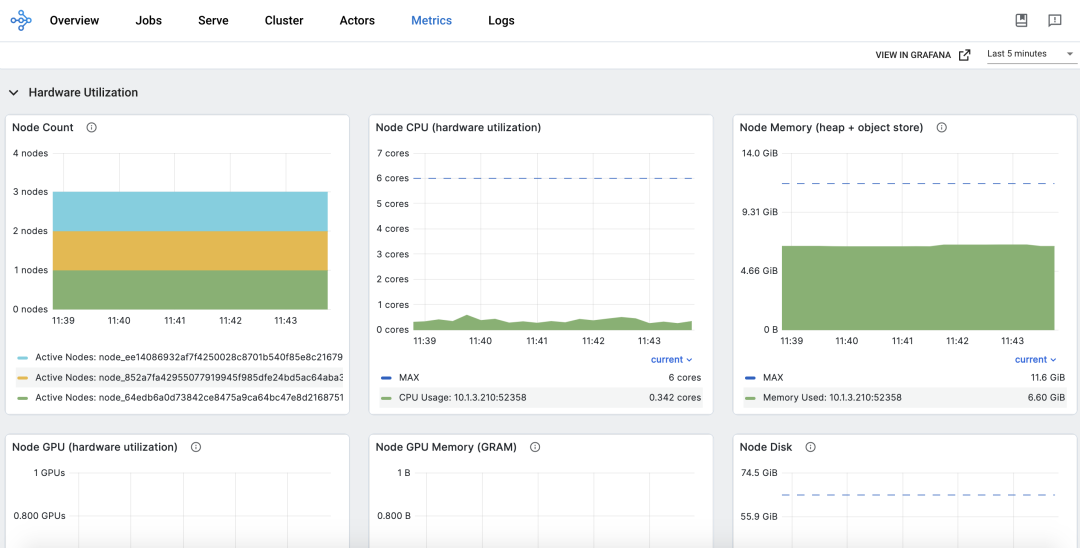
Task: Go to the Logs tab
Action: [x=501, y=21]
